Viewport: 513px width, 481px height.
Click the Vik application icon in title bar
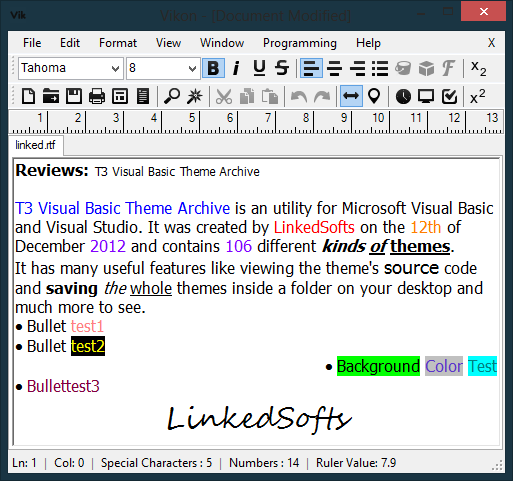pos(18,15)
